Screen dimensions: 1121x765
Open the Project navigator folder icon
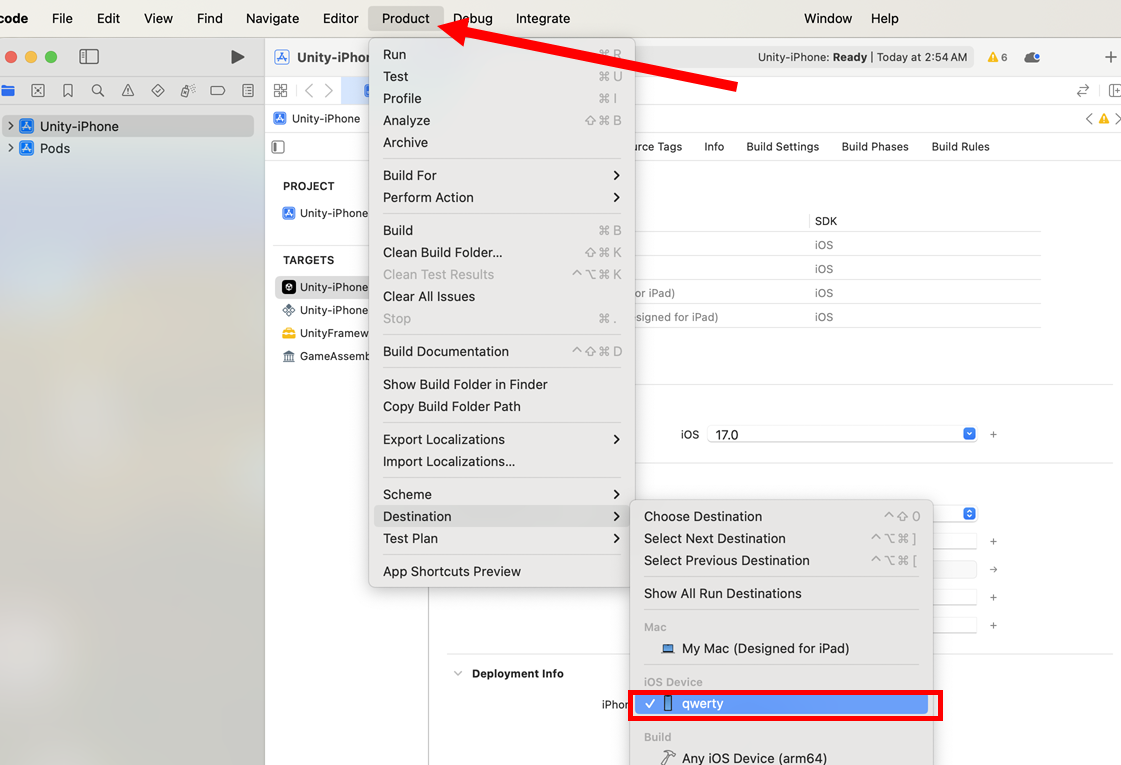[8, 91]
